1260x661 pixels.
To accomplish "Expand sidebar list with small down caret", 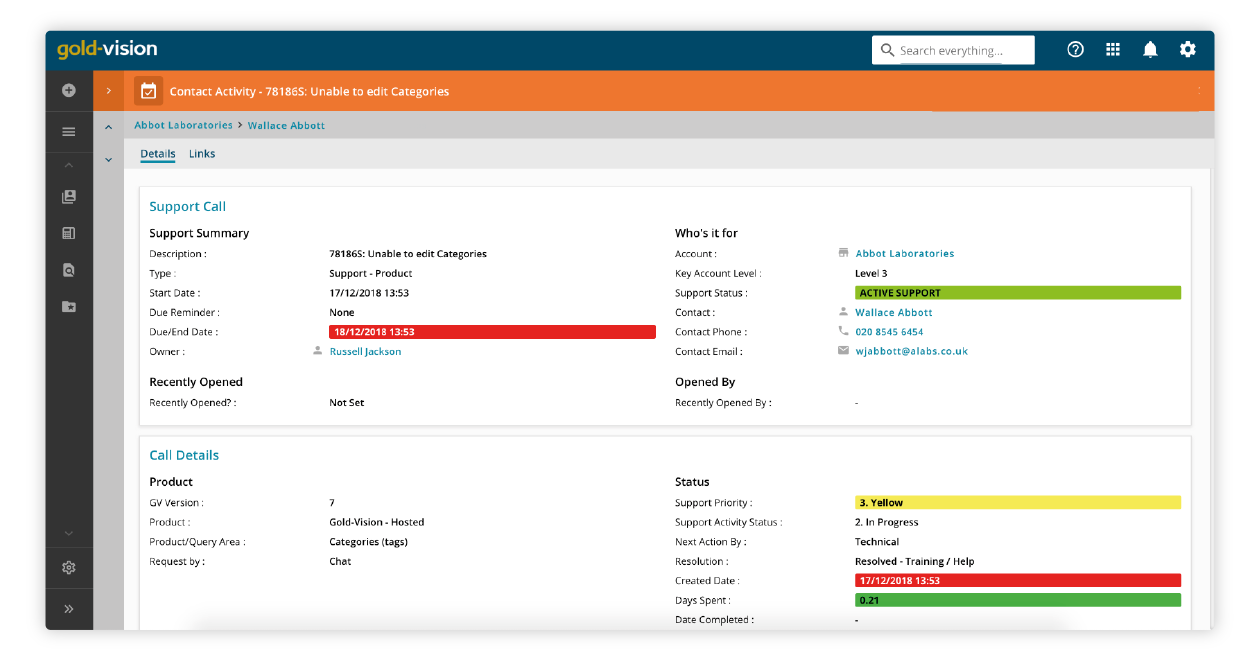I will [x=69, y=533].
